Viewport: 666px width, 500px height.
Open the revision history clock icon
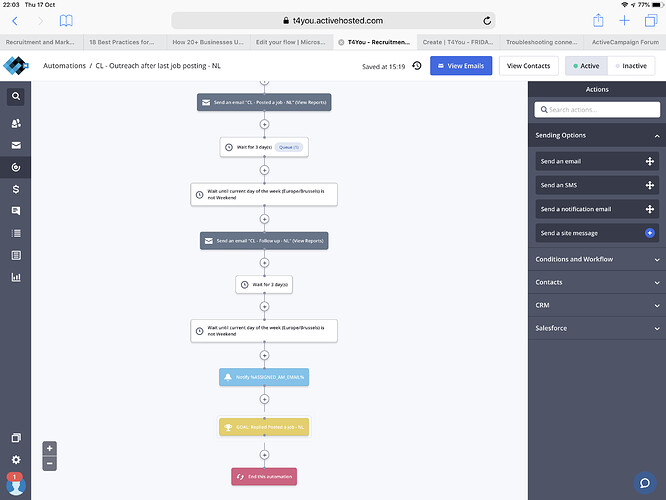417,66
